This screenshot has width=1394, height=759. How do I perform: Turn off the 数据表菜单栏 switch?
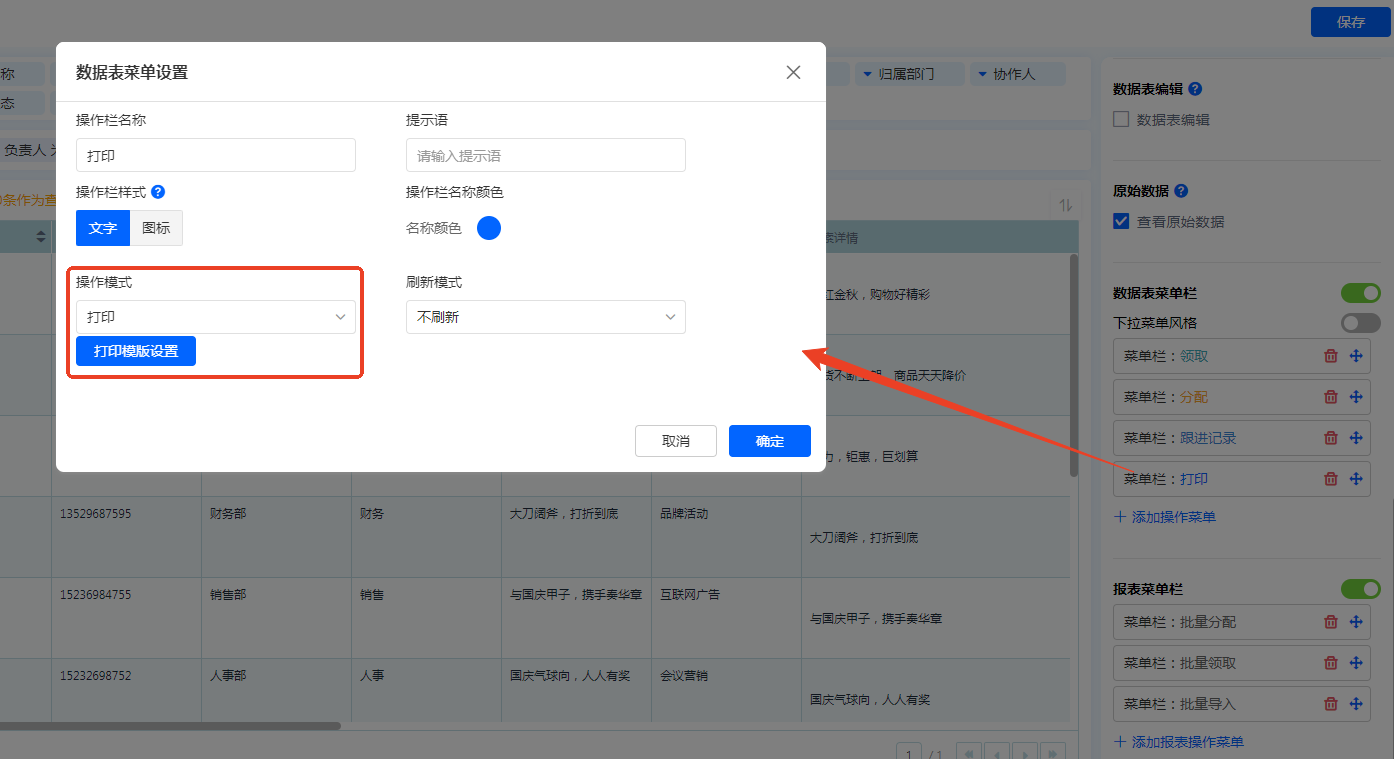pos(1360,293)
